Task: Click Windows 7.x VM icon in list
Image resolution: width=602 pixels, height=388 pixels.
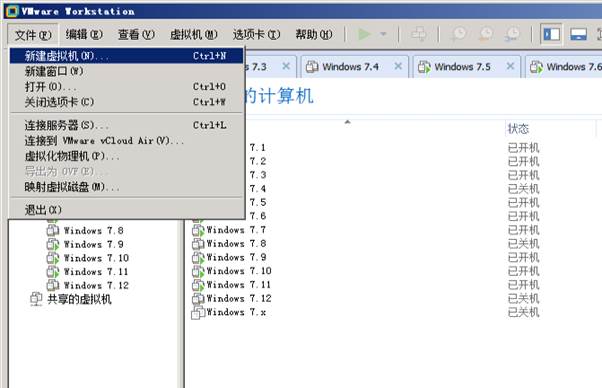Action: point(198,313)
